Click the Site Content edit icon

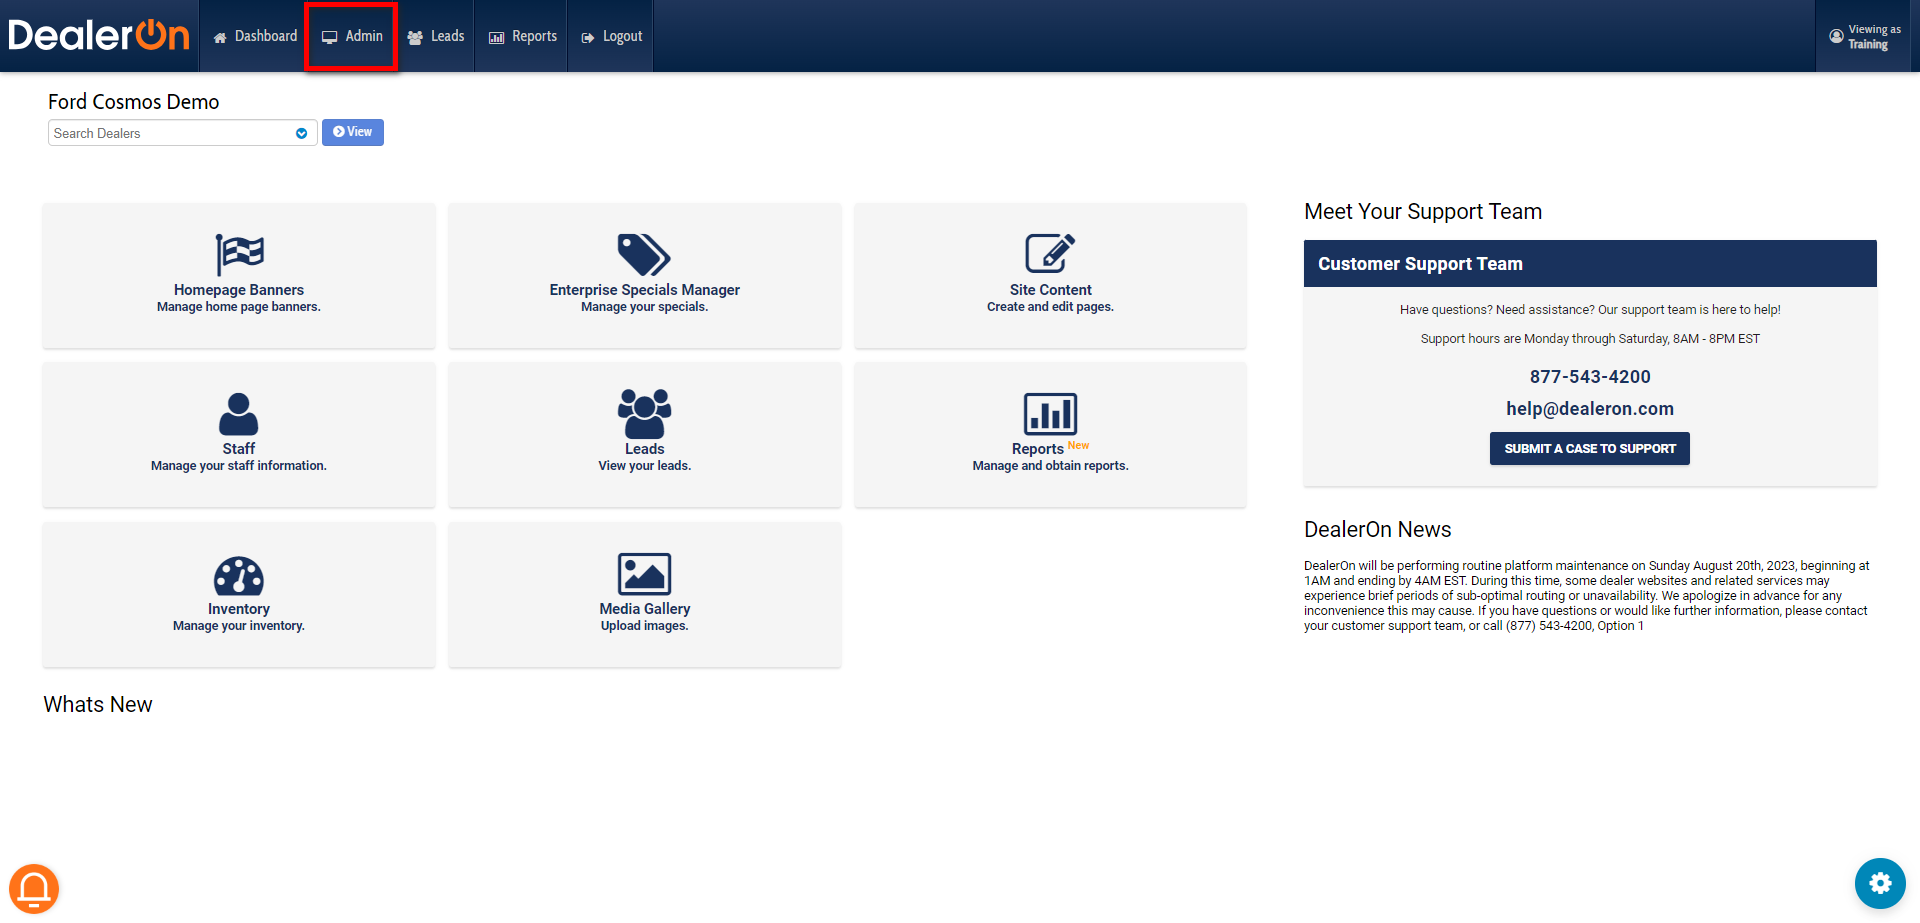(x=1050, y=253)
